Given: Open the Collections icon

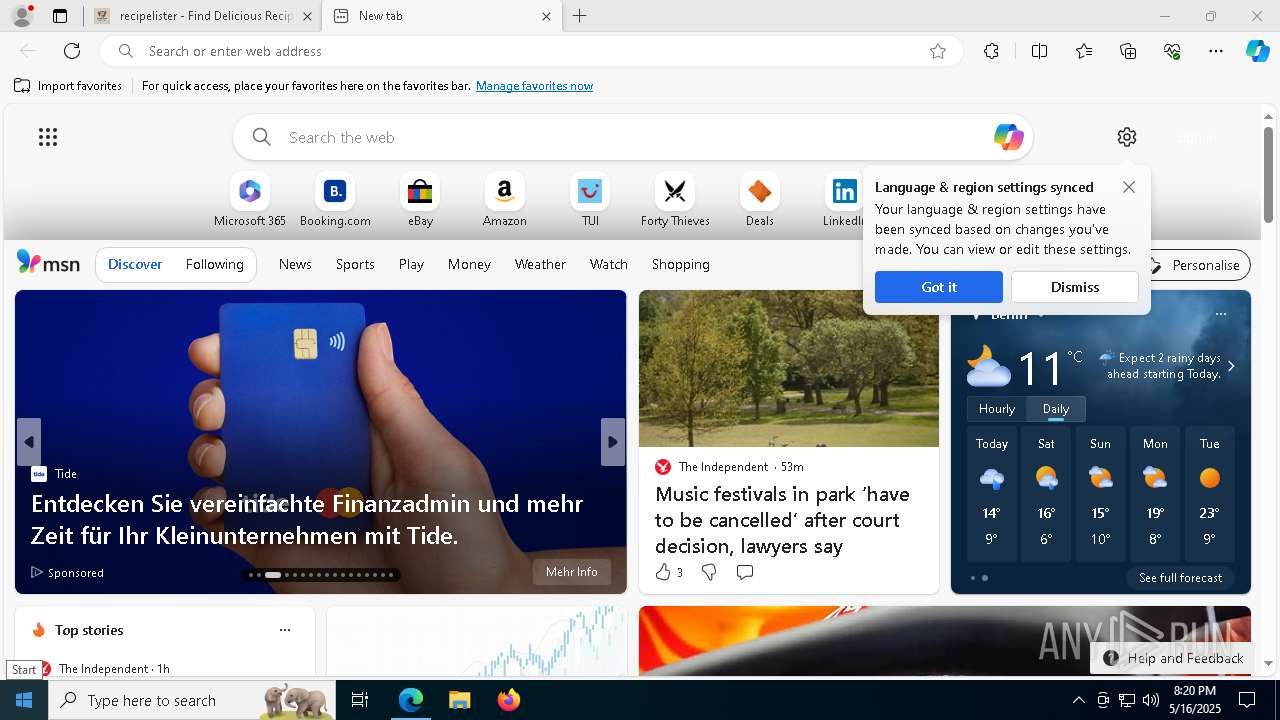Looking at the screenshot, I should tap(1128, 51).
